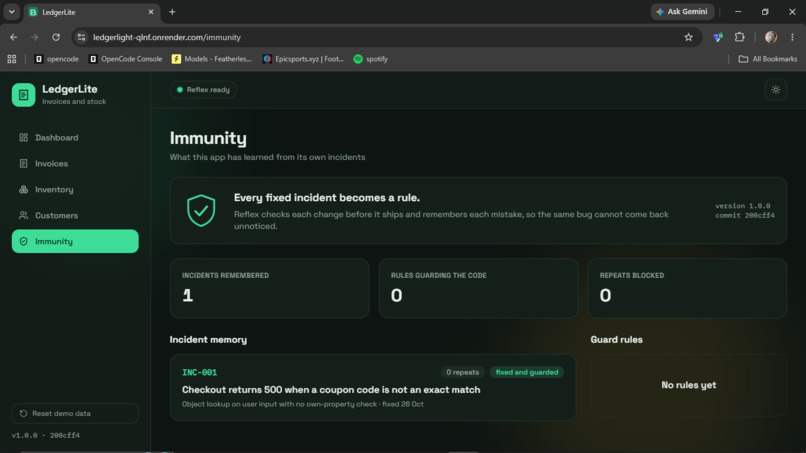806x453 pixels.
Task: Open the Invoices page
Action: [x=75, y=164]
